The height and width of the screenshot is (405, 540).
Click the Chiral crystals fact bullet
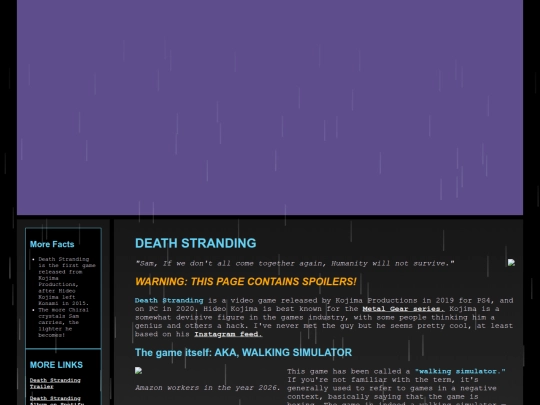[x=64, y=322]
